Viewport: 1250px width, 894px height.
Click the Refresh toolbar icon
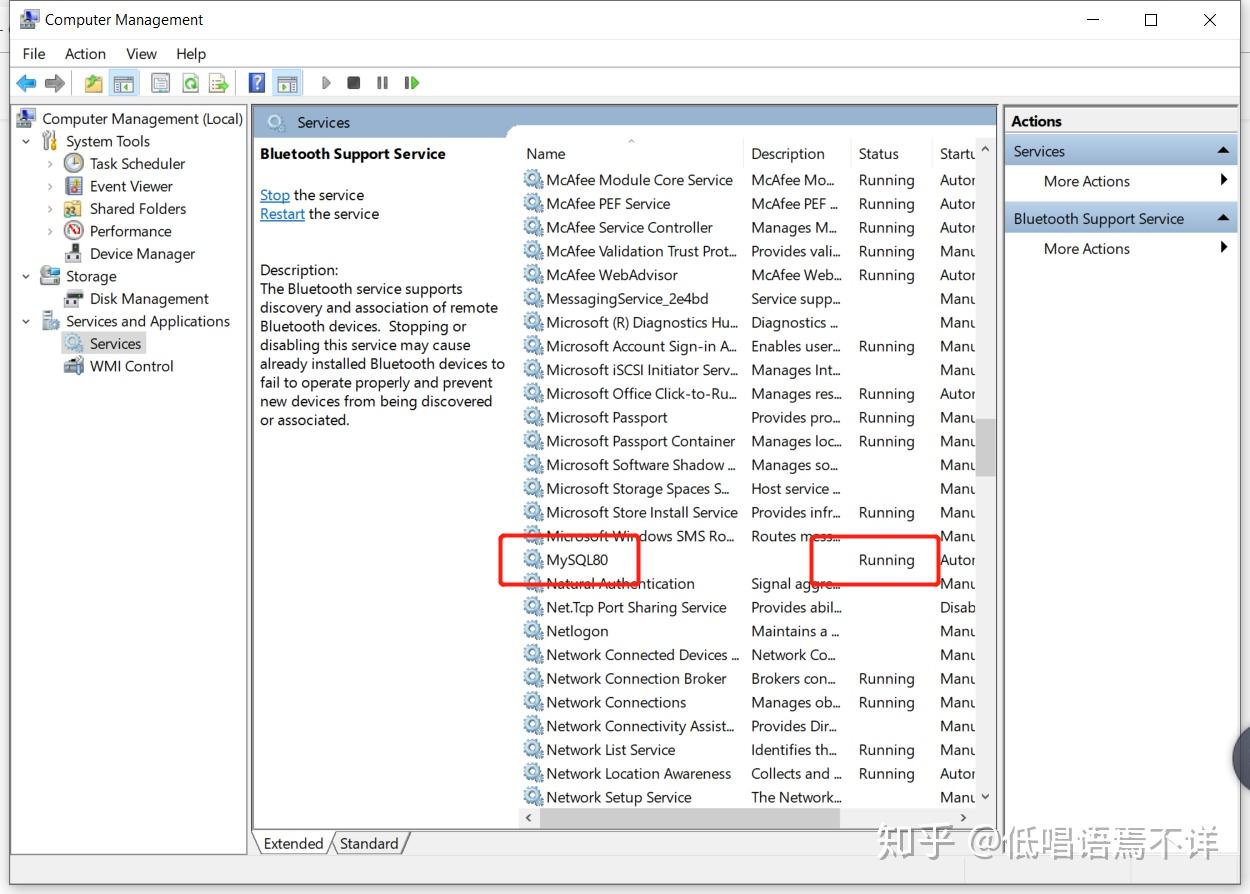[190, 83]
